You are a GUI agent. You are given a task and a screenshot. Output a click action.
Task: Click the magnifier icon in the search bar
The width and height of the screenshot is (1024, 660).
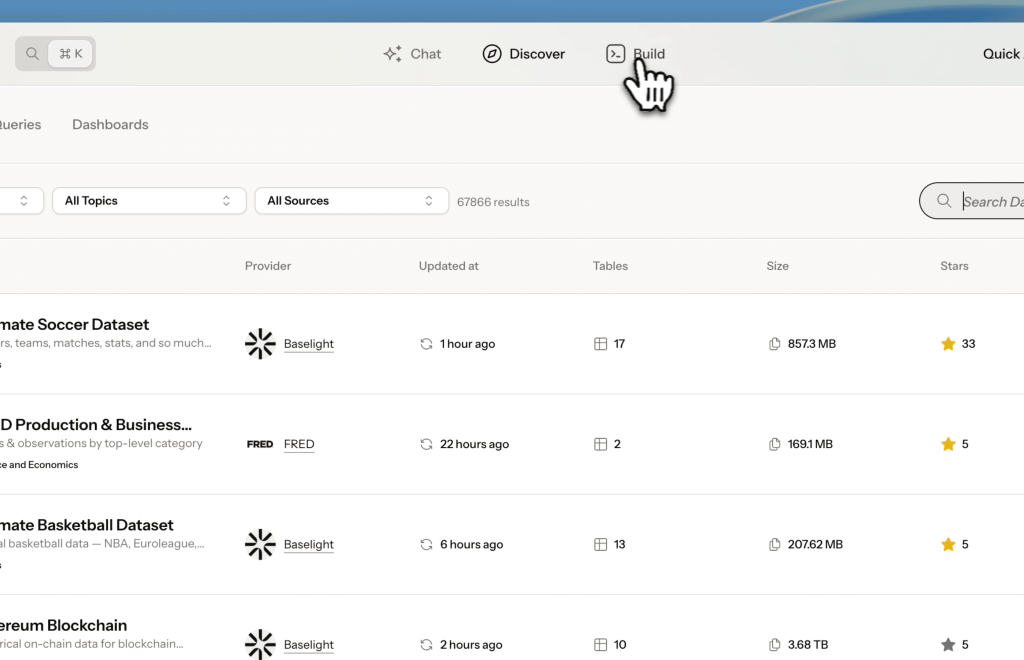944,201
